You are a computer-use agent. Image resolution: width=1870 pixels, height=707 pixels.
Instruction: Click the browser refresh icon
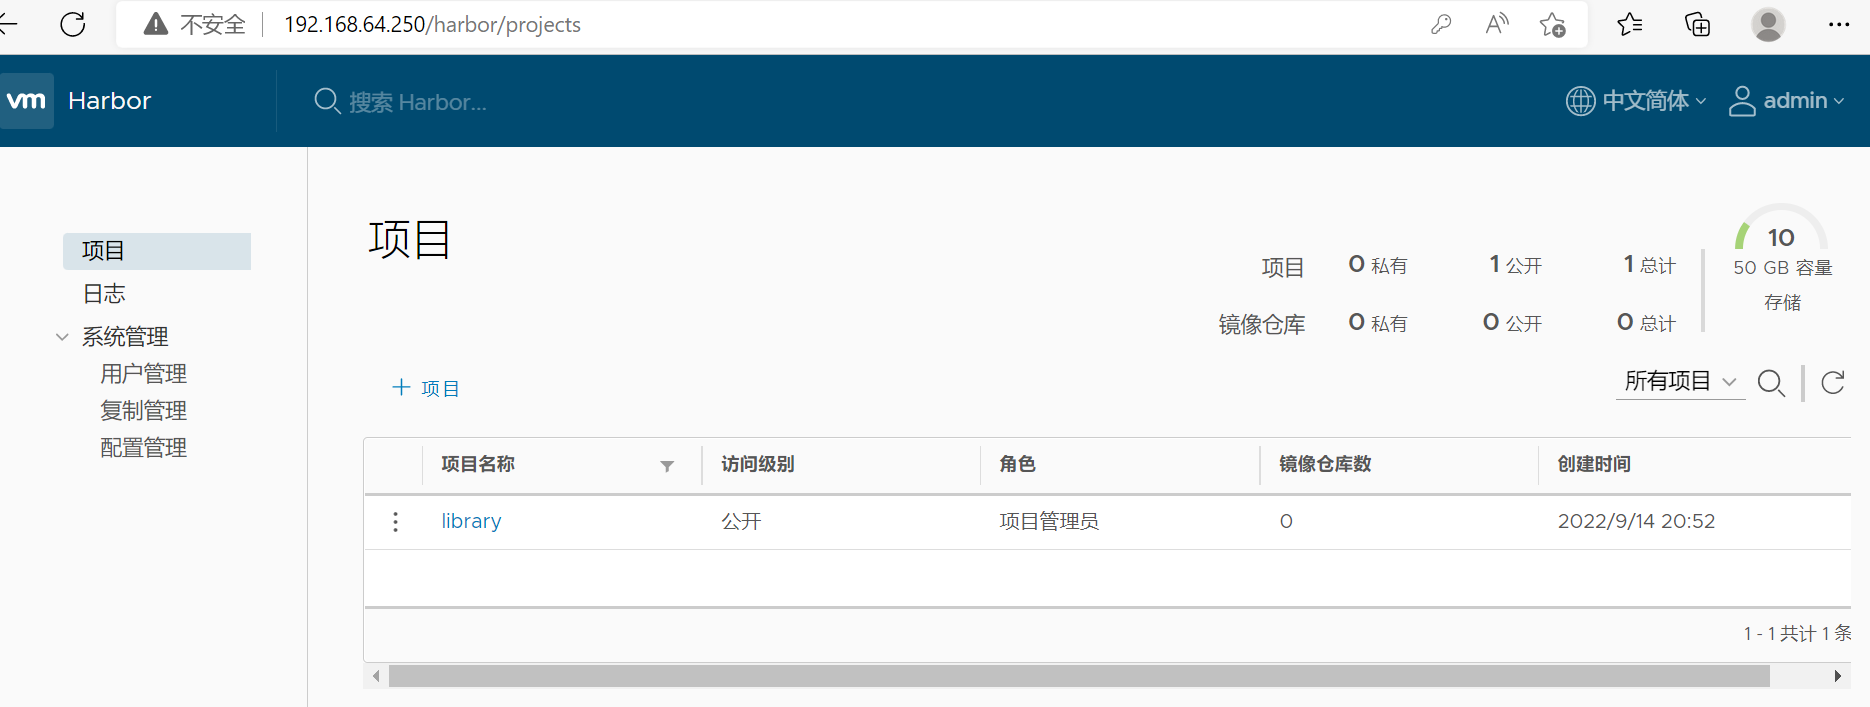[x=73, y=24]
